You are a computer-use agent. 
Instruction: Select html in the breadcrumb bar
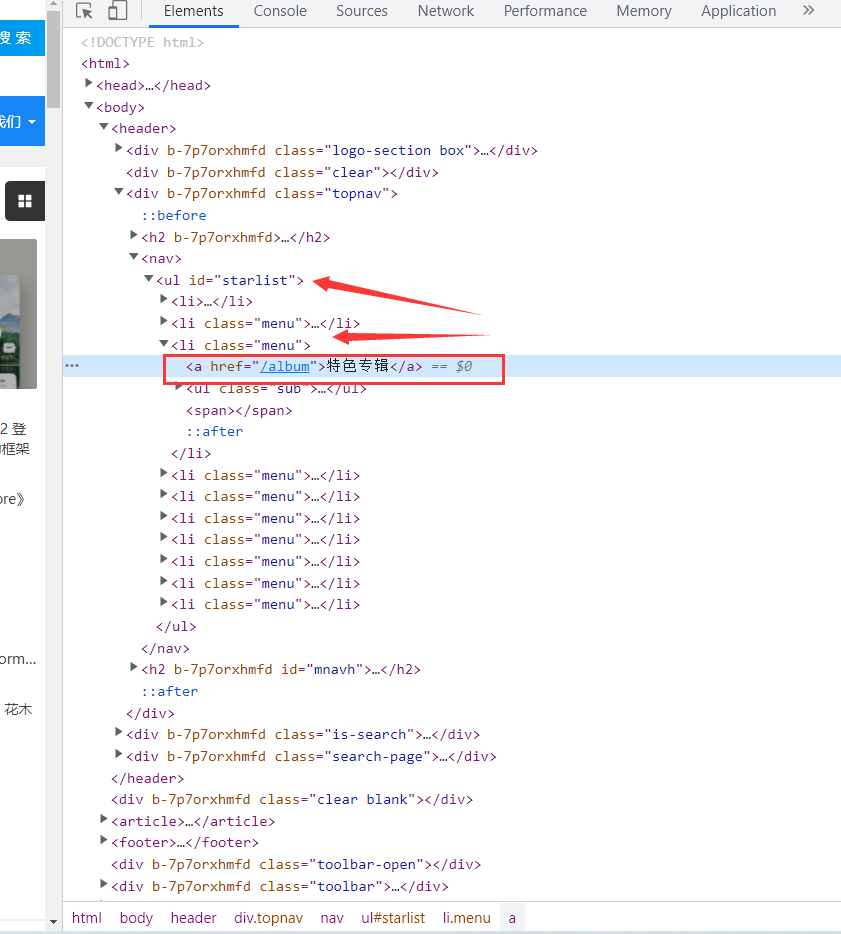(87, 918)
